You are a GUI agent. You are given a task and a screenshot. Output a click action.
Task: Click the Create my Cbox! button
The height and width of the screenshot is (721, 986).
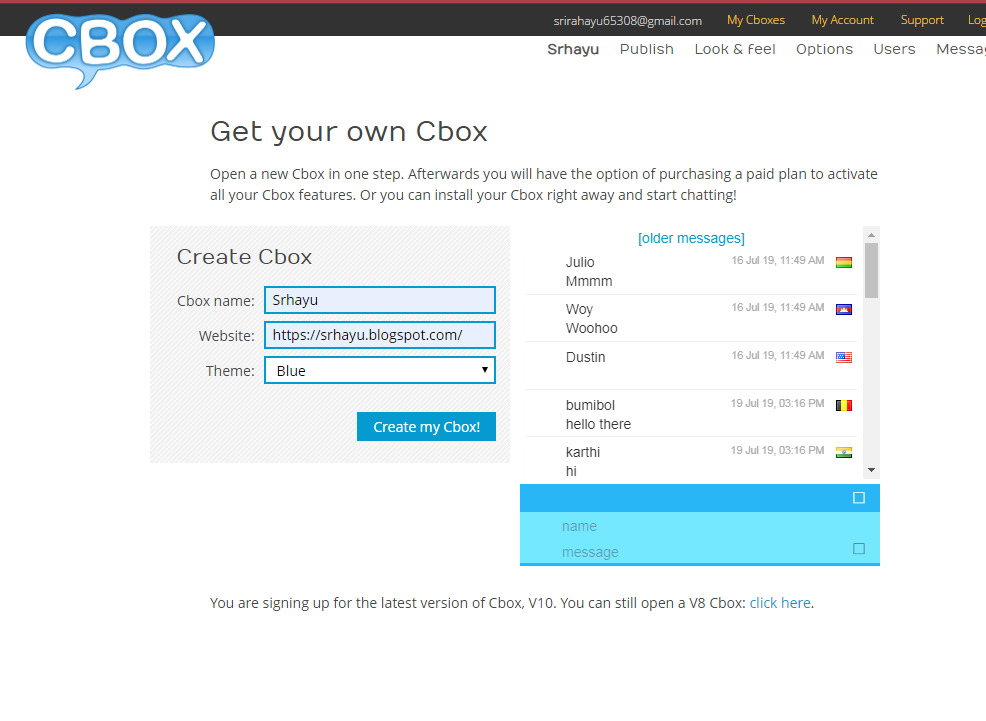click(x=426, y=427)
